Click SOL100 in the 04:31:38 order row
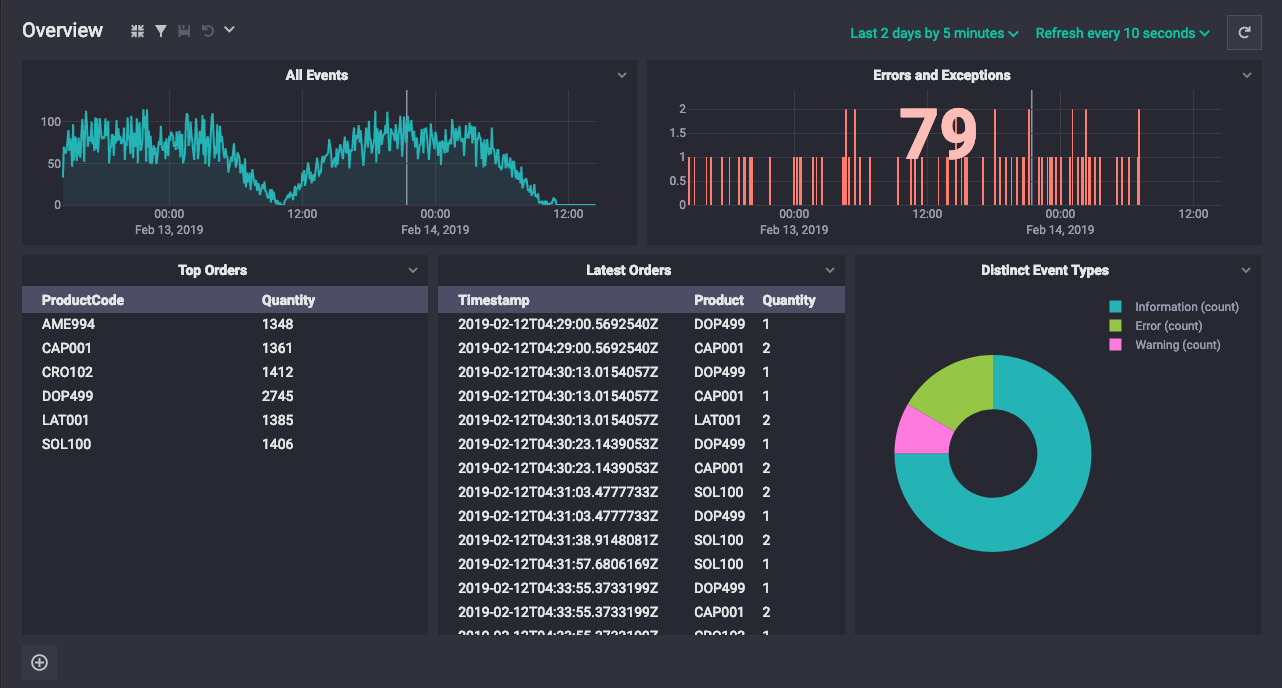This screenshot has height=688, width=1282. [x=719, y=540]
